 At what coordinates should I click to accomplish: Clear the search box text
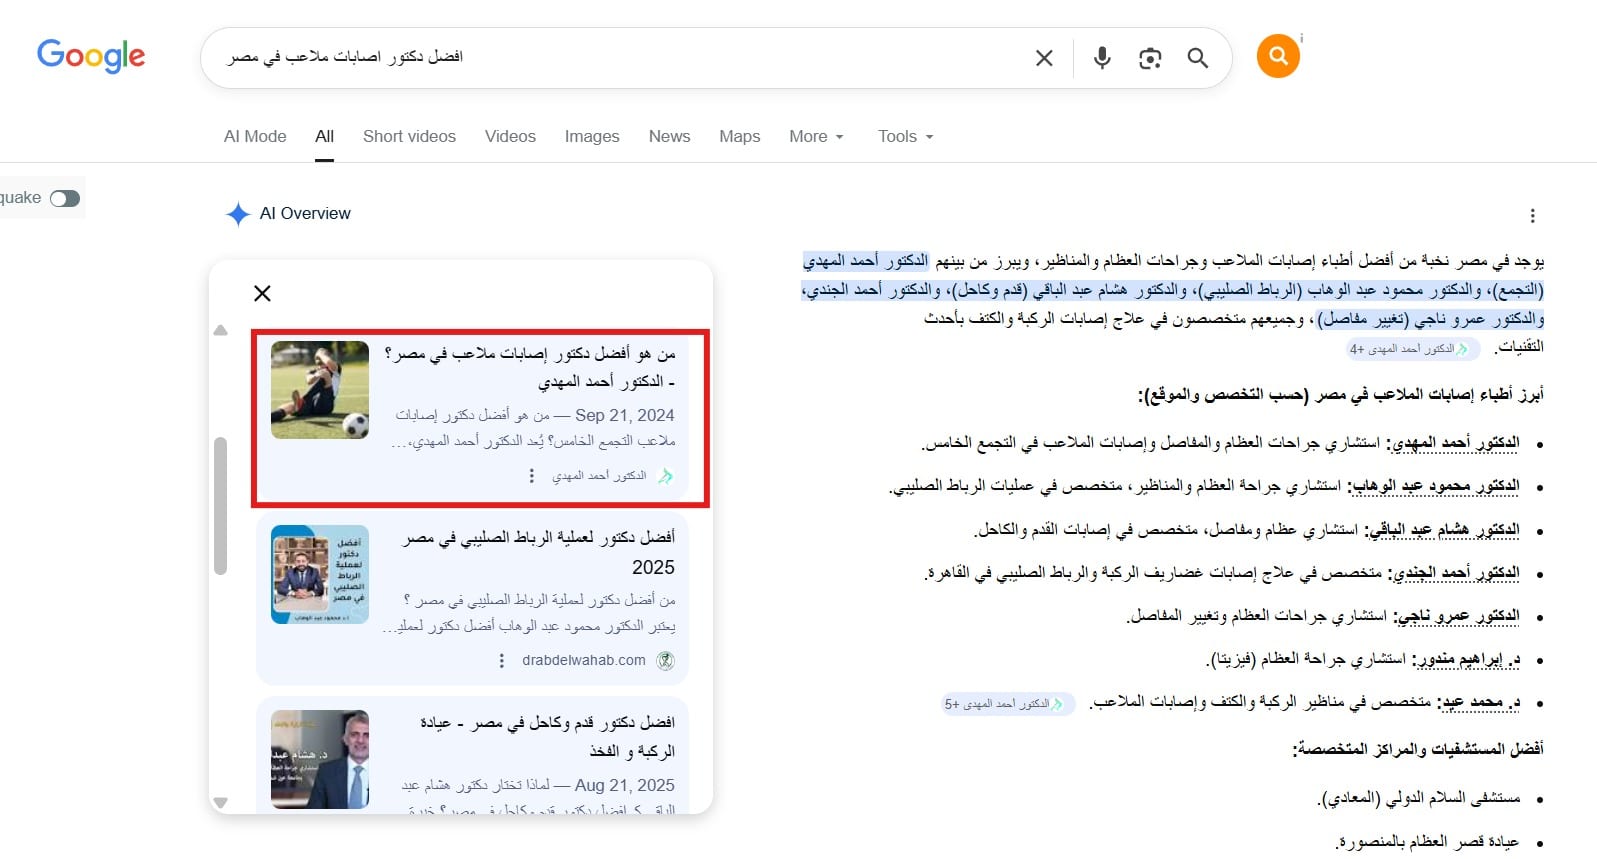pyautogui.click(x=1043, y=58)
